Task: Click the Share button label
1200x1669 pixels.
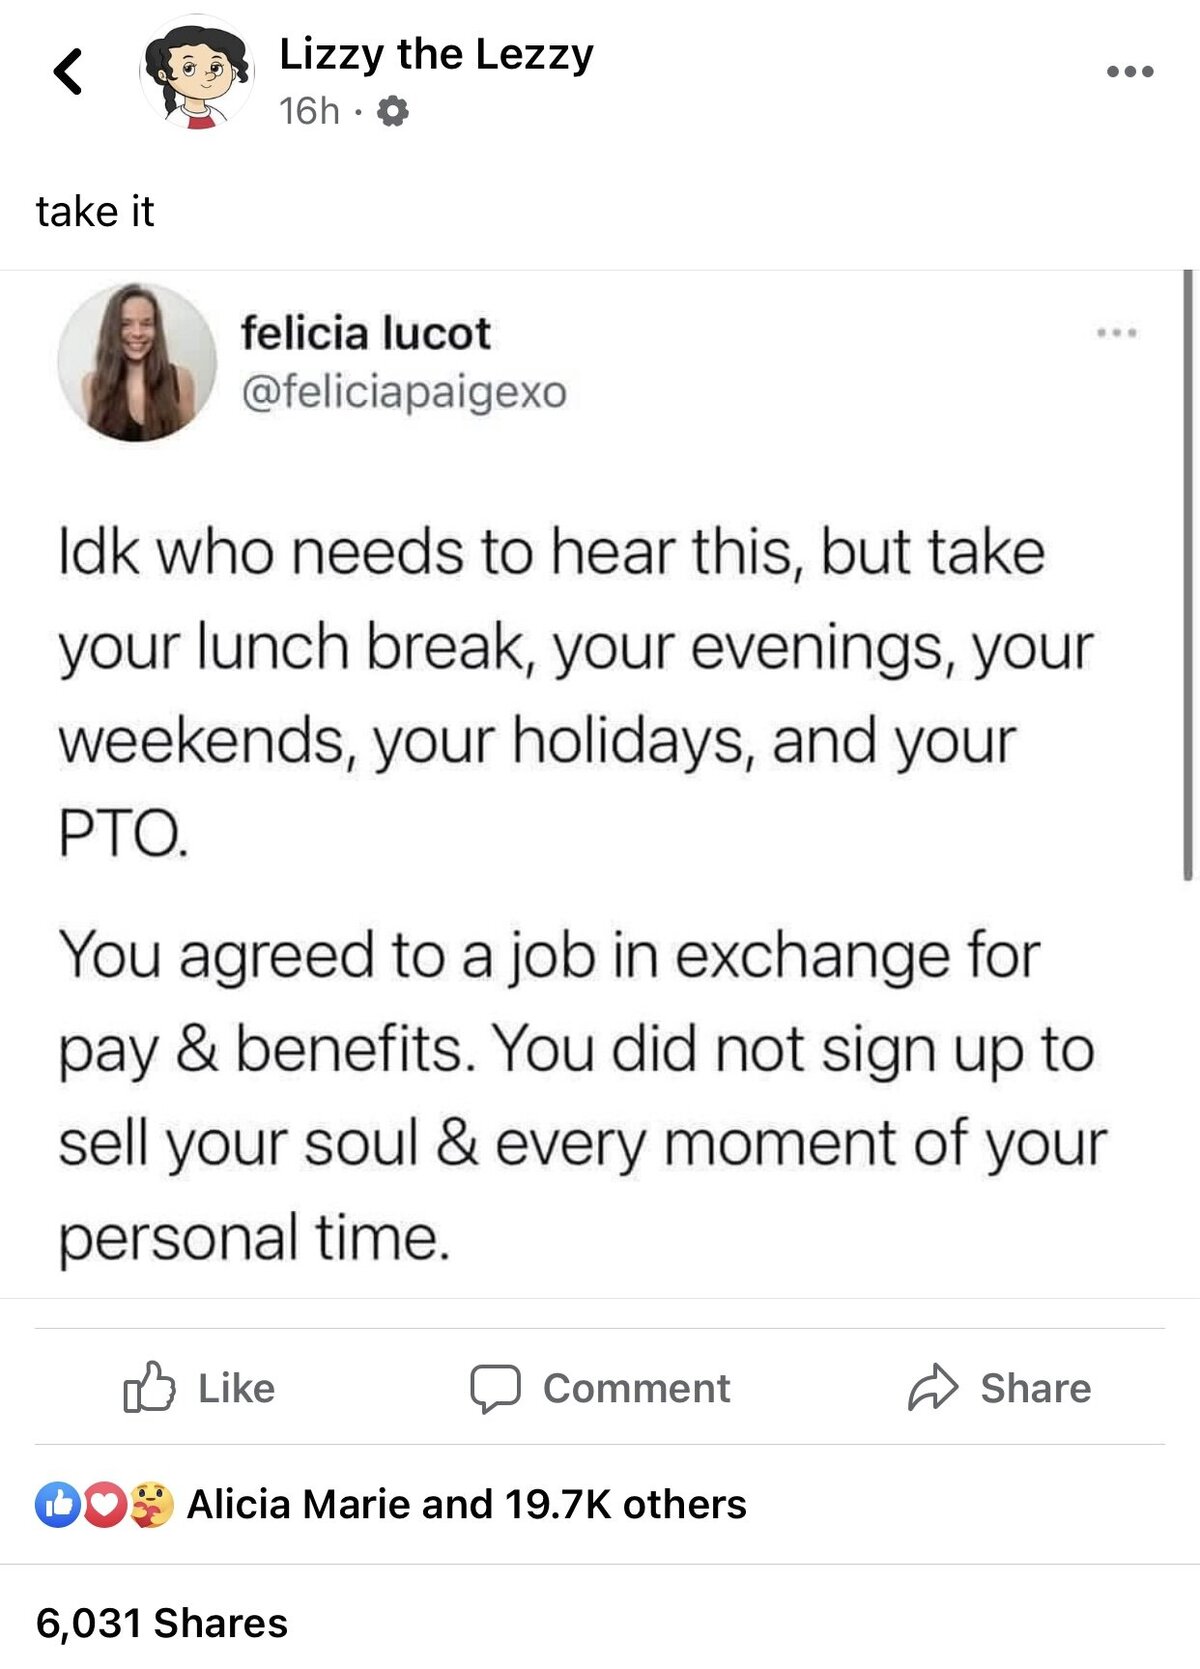Action: (1036, 1388)
